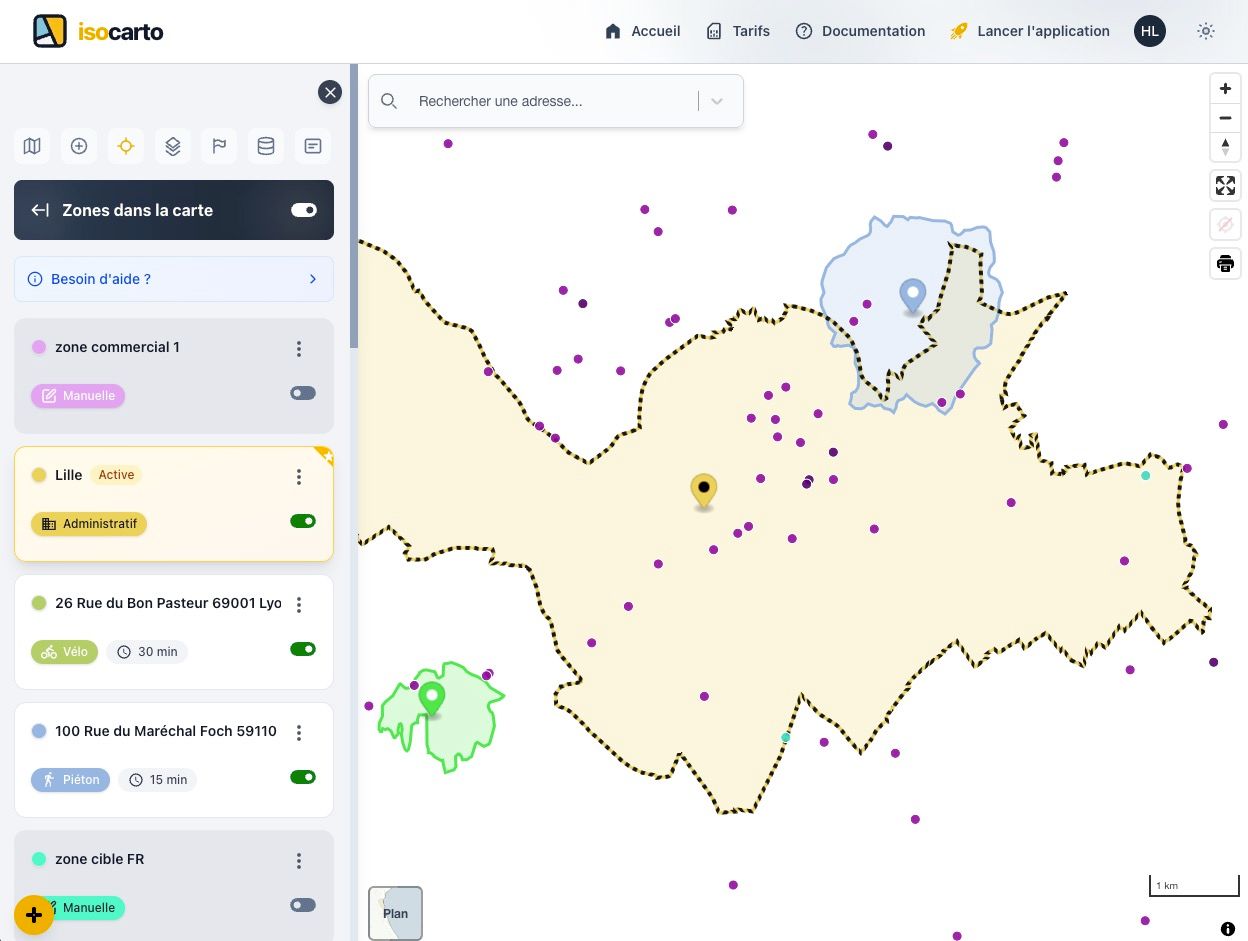Open options menu for Lille zone
Viewport: 1248px width, 941px height.
[299, 476]
